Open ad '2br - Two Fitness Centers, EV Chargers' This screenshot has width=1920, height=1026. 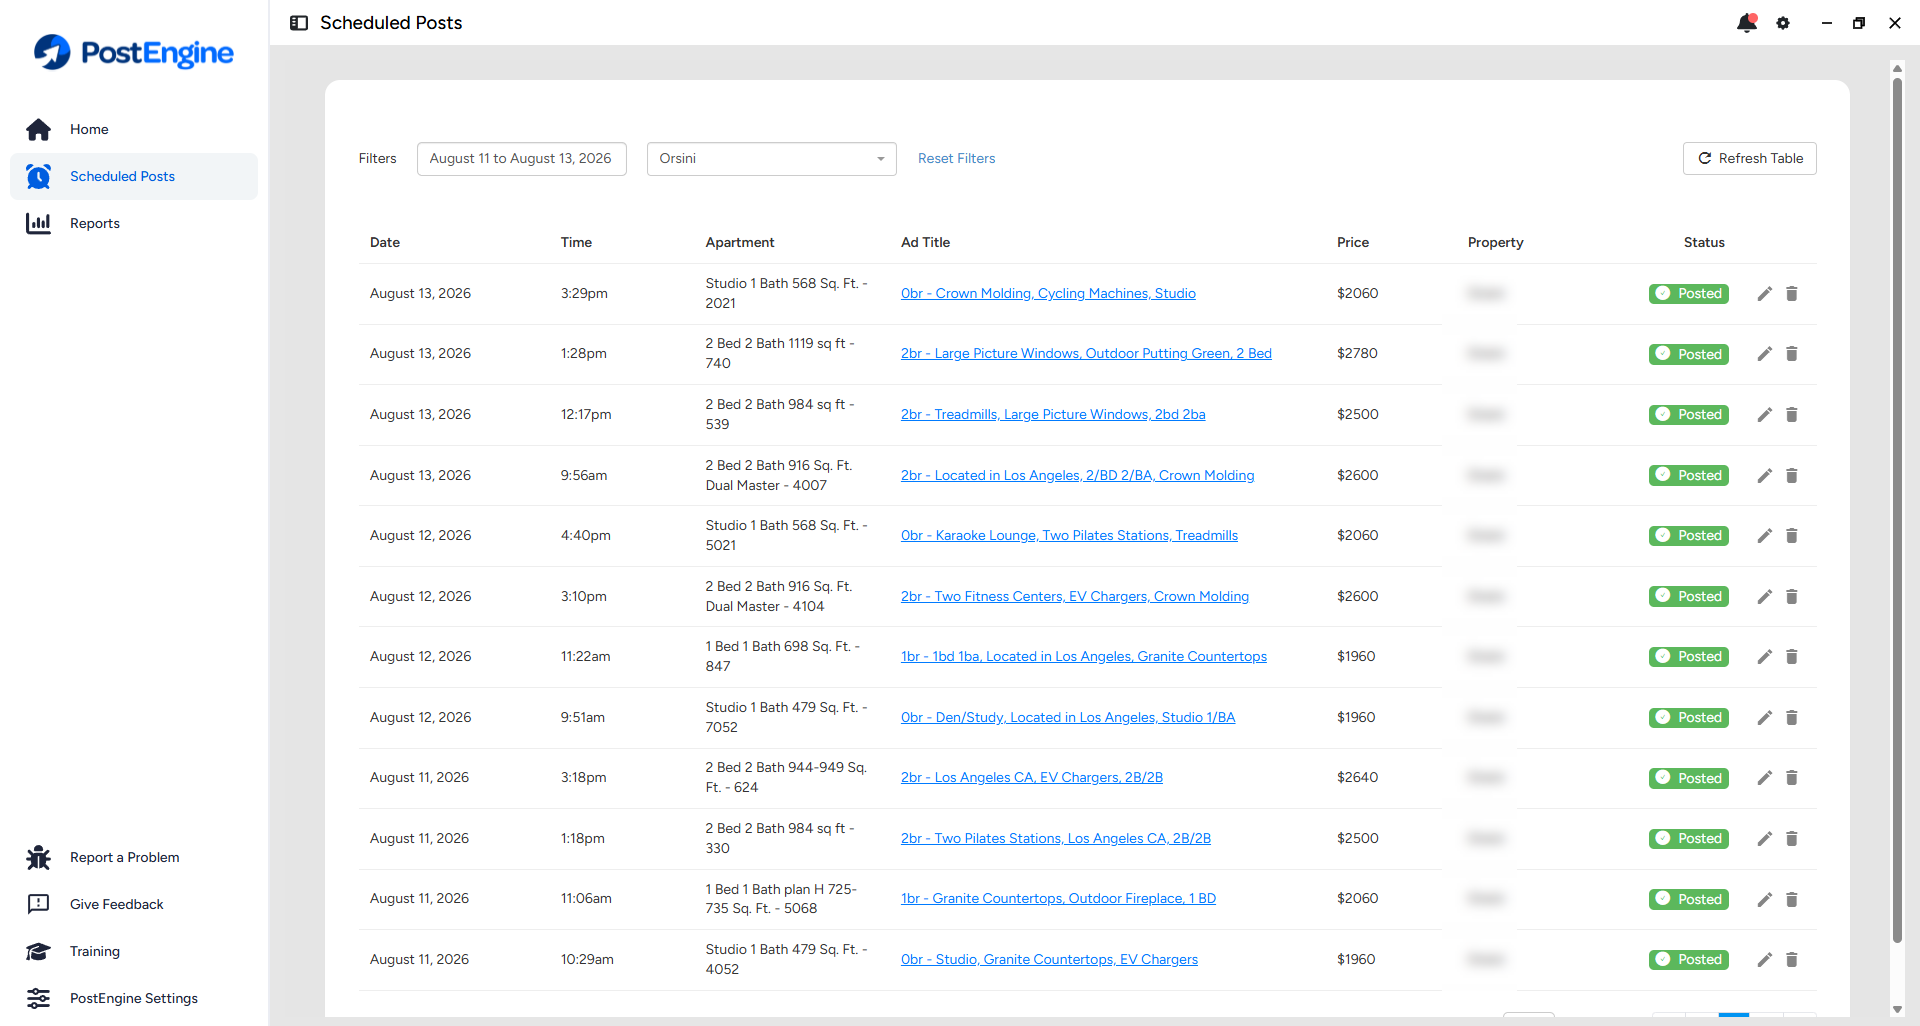(x=1075, y=597)
